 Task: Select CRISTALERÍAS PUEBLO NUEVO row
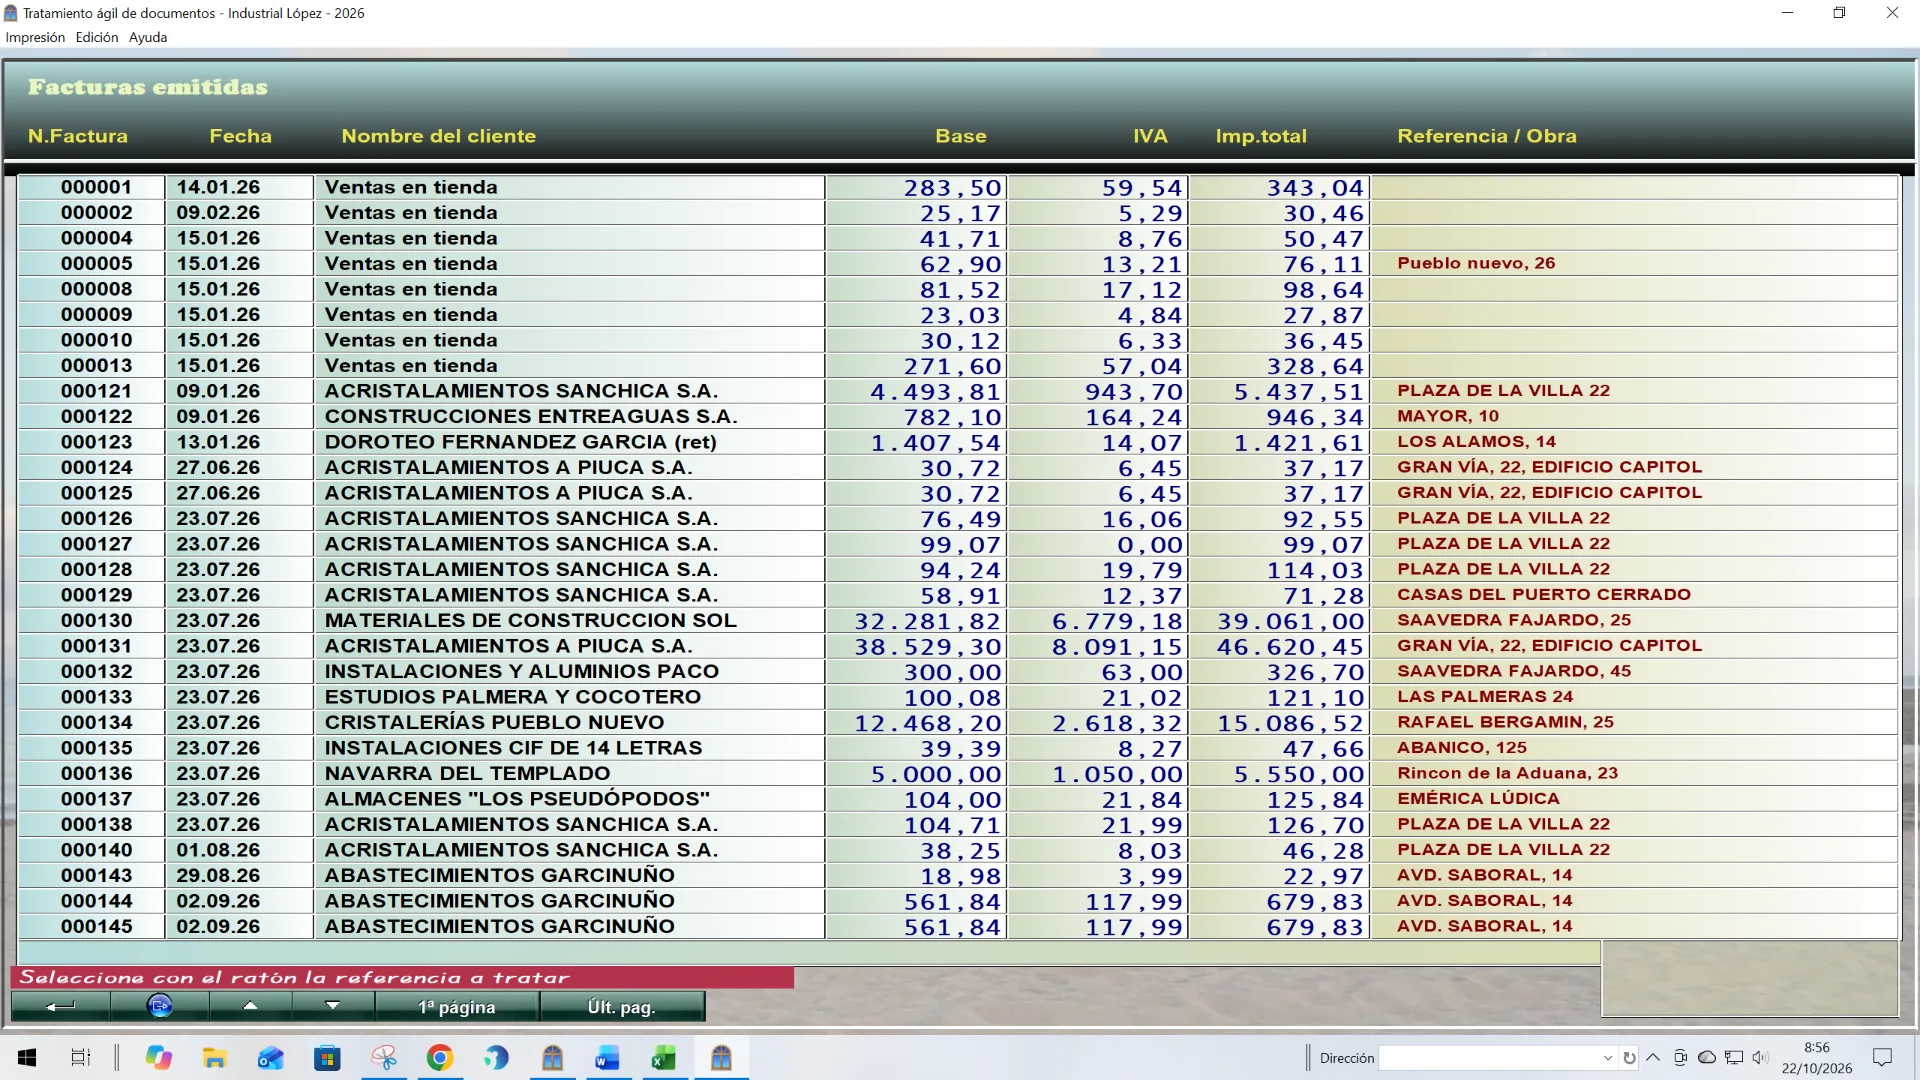pos(957,722)
